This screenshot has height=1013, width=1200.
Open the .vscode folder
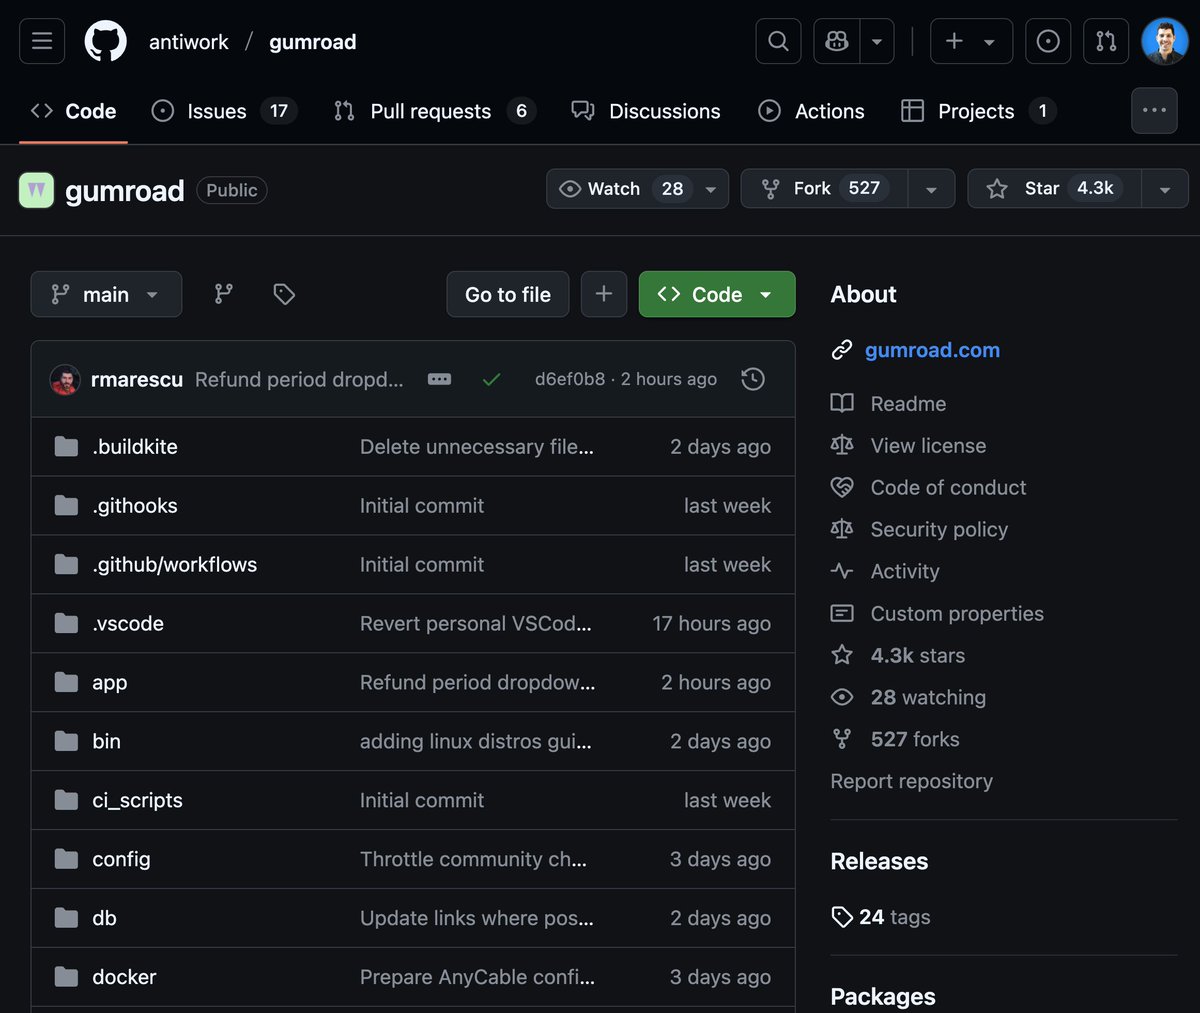click(128, 624)
